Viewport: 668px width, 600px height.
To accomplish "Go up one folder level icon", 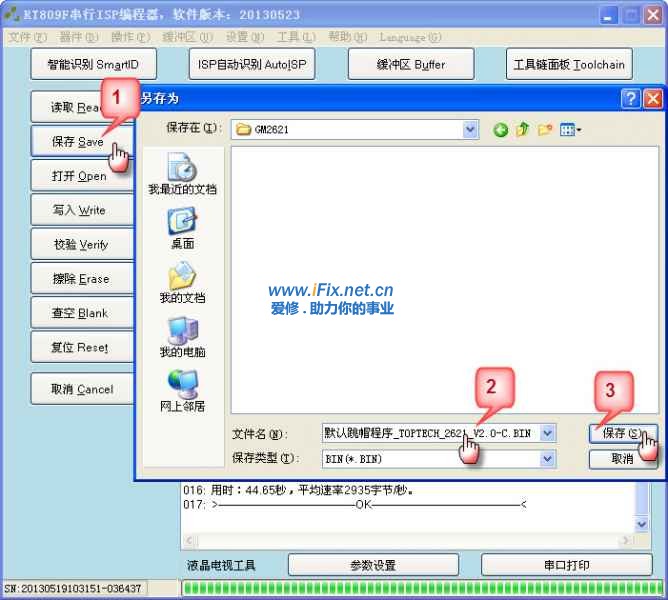I will pos(522,130).
